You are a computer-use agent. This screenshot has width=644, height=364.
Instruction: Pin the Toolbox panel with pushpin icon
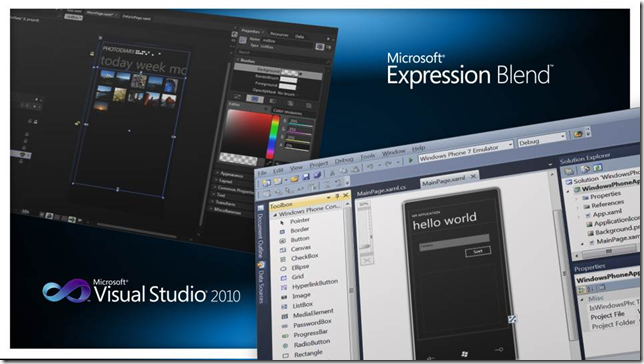tap(337, 196)
